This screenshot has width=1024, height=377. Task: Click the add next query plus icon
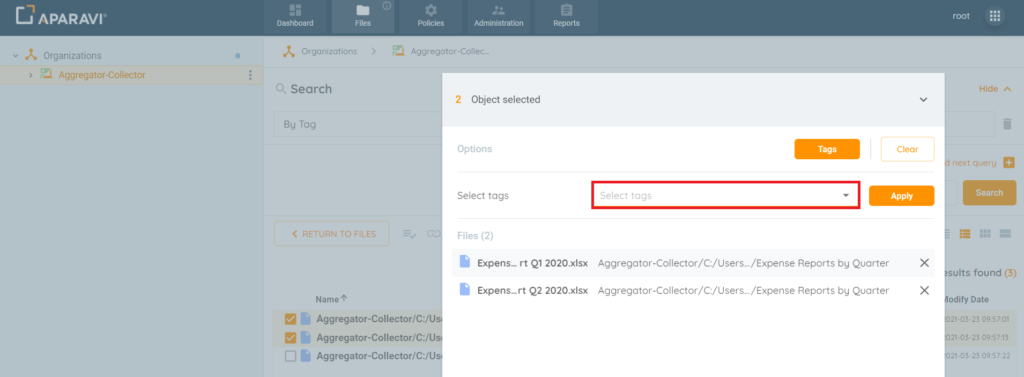[x=1009, y=163]
